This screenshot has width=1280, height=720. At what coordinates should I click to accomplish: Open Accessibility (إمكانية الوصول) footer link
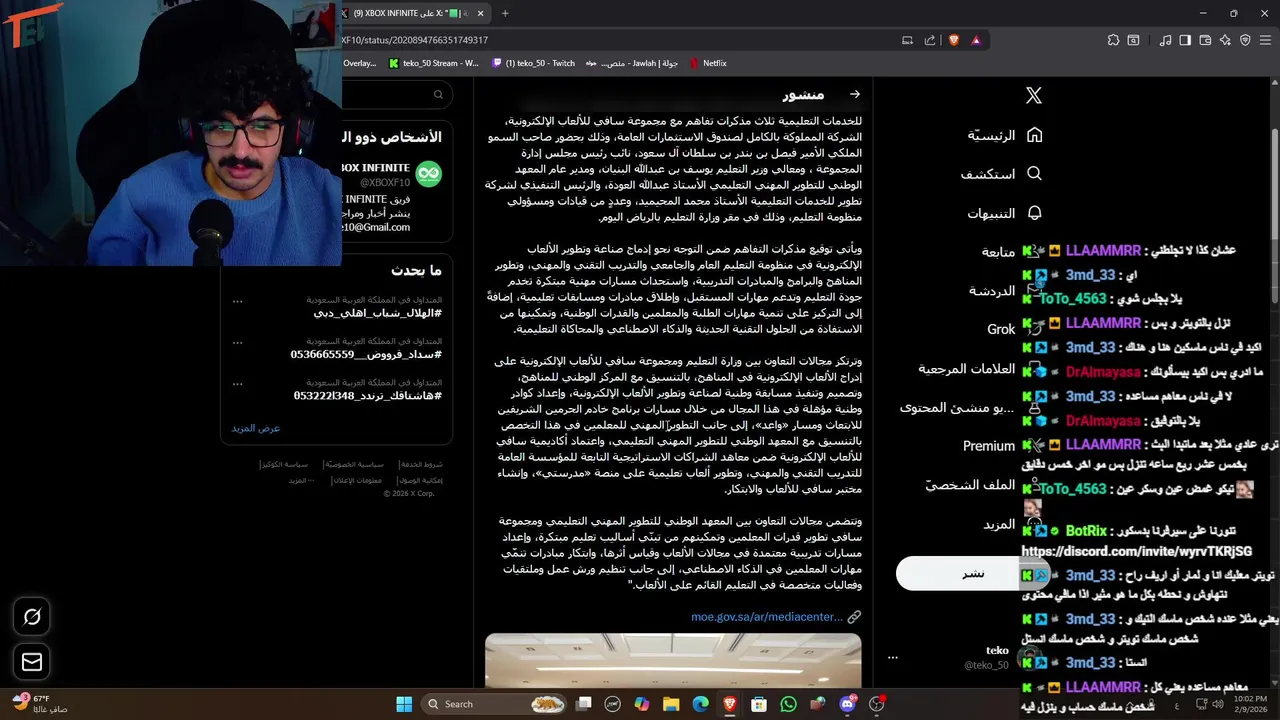click(x=420, y=480)
